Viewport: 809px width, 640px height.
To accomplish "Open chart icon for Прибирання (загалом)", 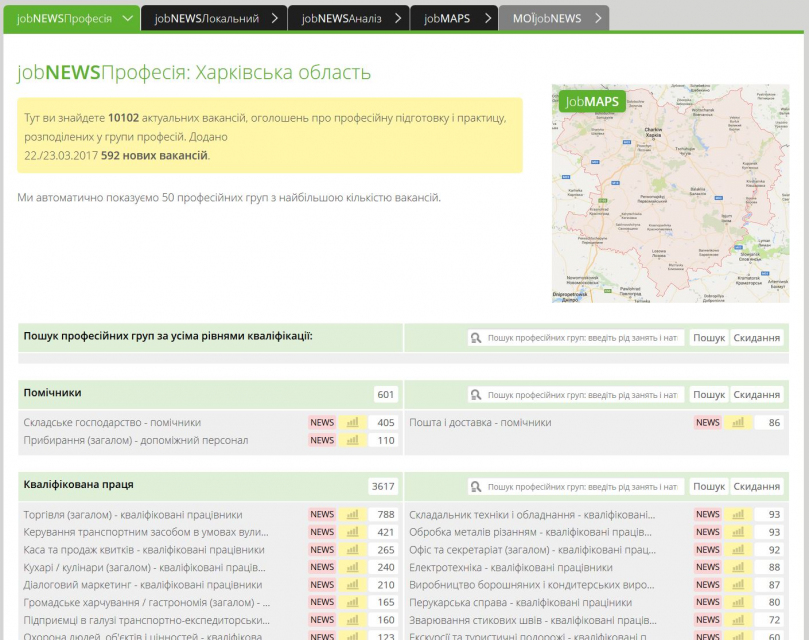I will pos(352,440).
